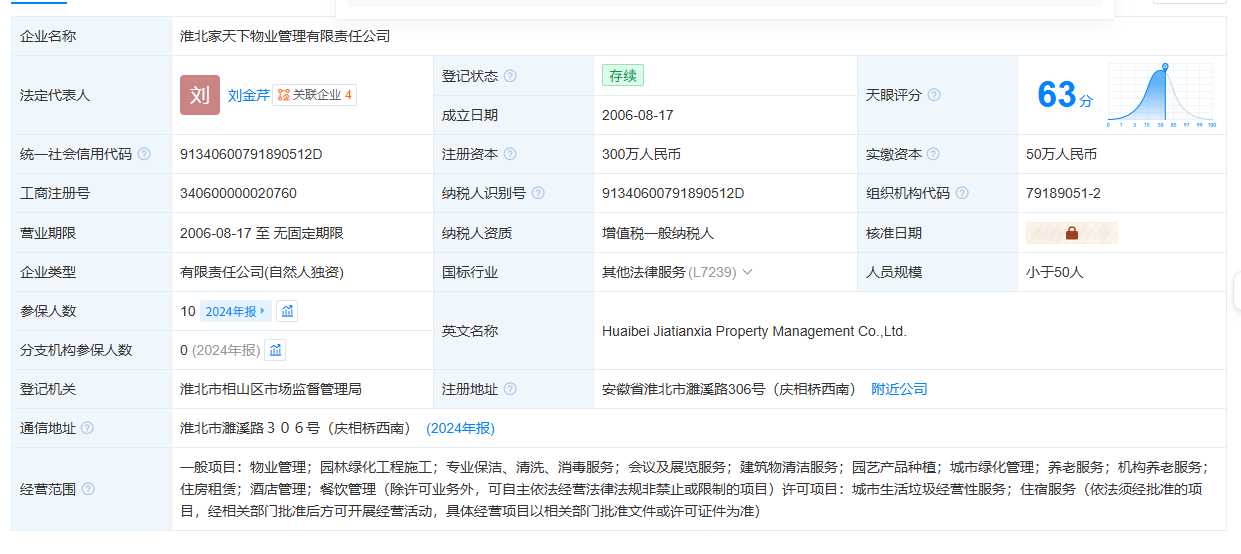The height and width of the screenshot is (554, 1241).
Task: Click the blue (2024年报) link after 通信地址
Action: [460, 428]
